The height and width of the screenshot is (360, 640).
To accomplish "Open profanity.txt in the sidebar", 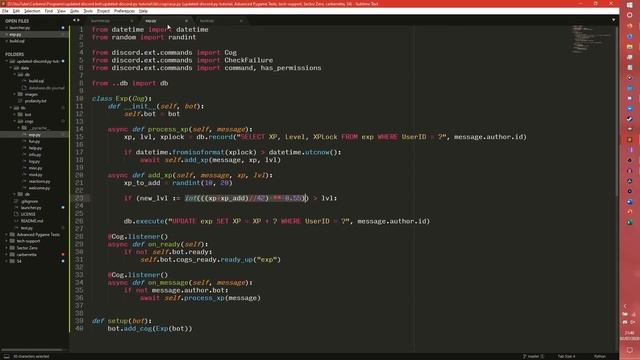I will coord(36,101).
